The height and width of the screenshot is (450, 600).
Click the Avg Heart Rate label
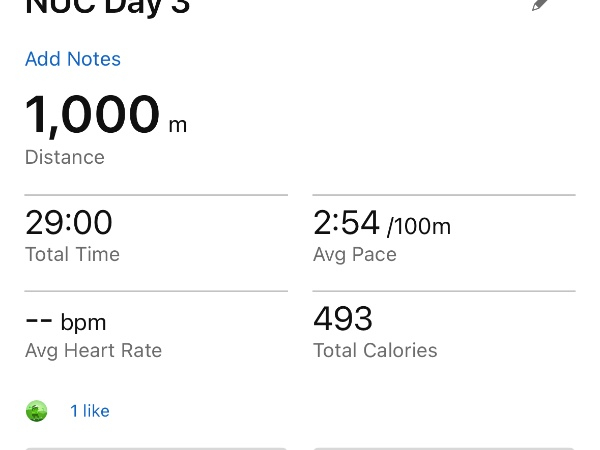coord(93,351)
